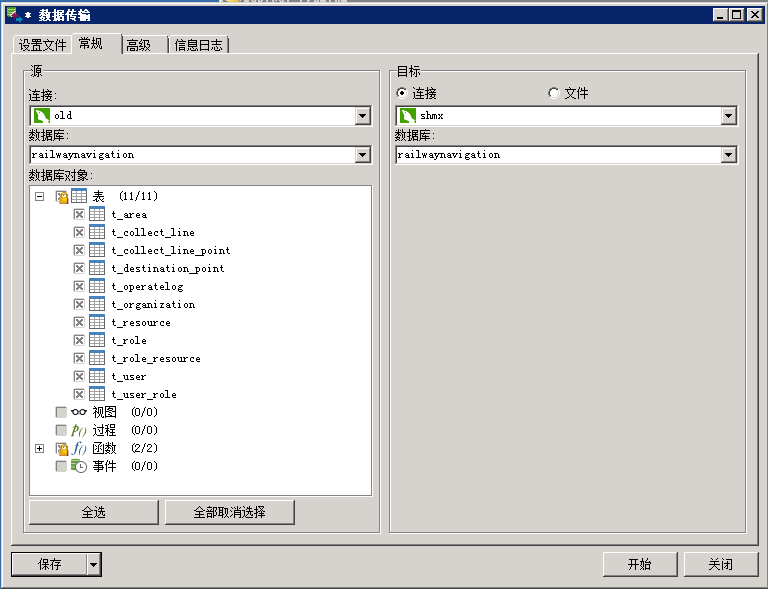Switch to the 信息日志 tab
The height and width of the screenshot is (589, 768).
click(x=198, y=45)
